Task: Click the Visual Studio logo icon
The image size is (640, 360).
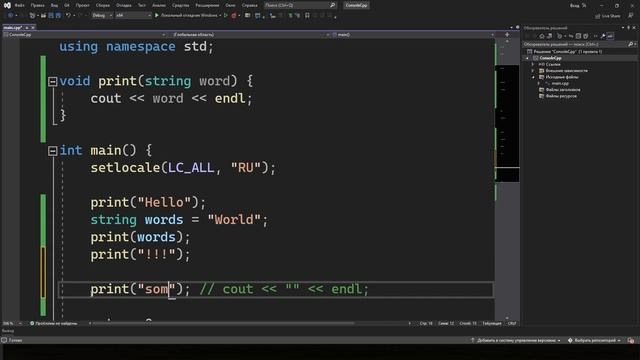Action: (7, 5)
